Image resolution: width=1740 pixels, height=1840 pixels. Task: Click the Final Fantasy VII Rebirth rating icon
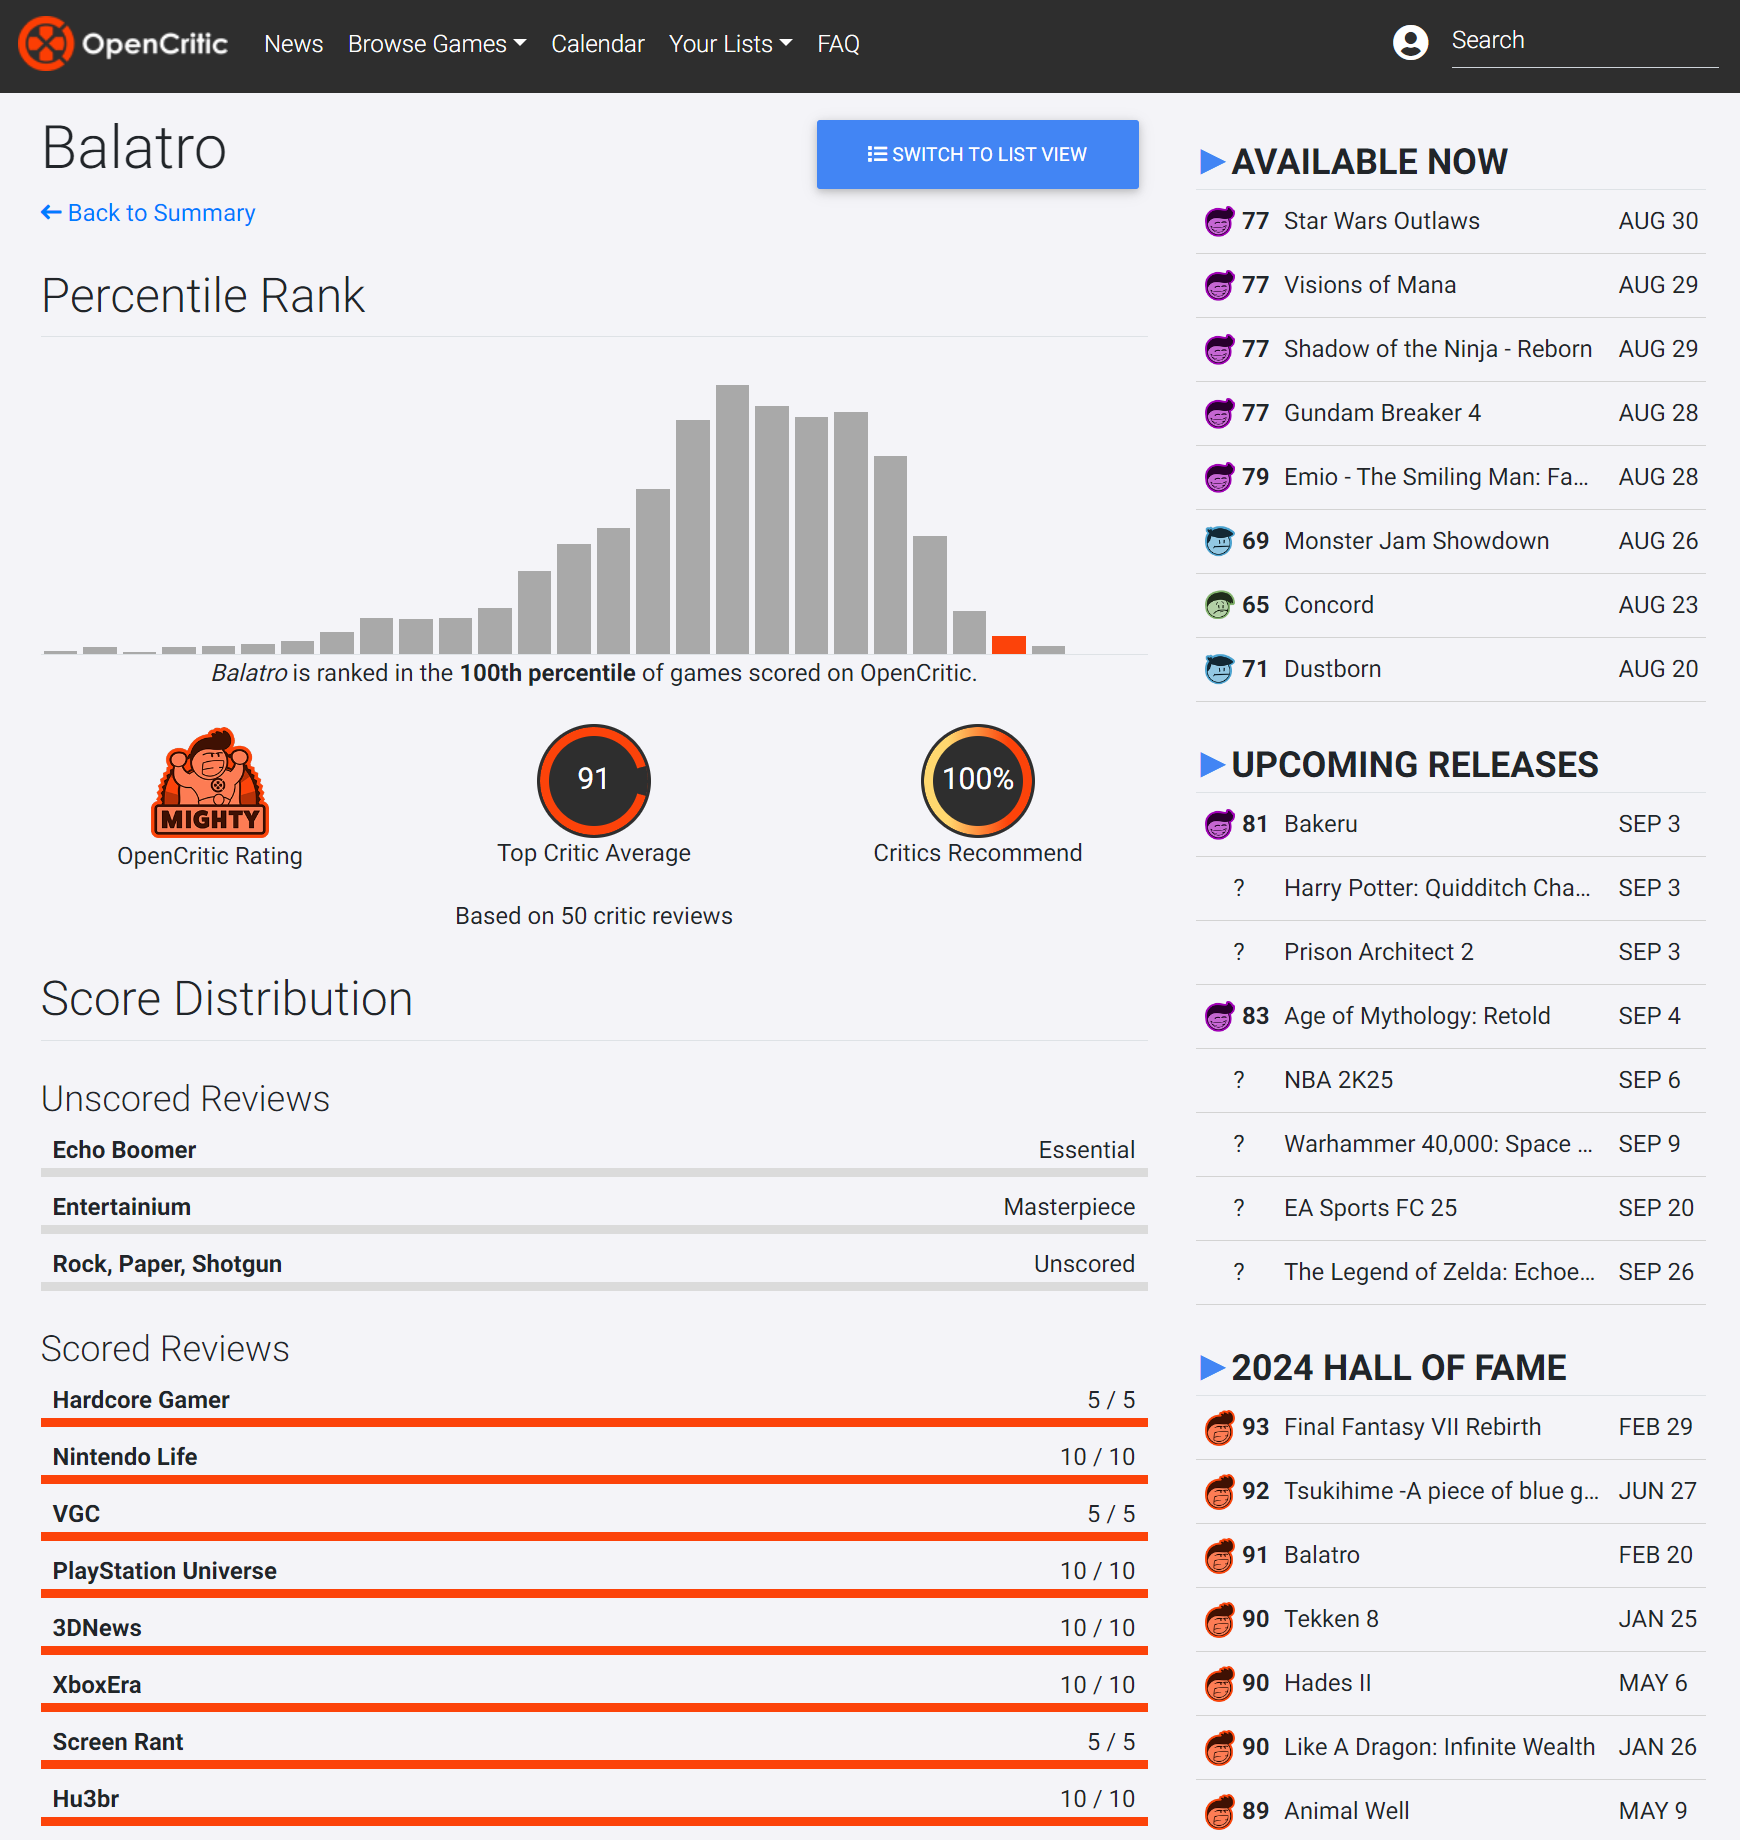1219,1428
